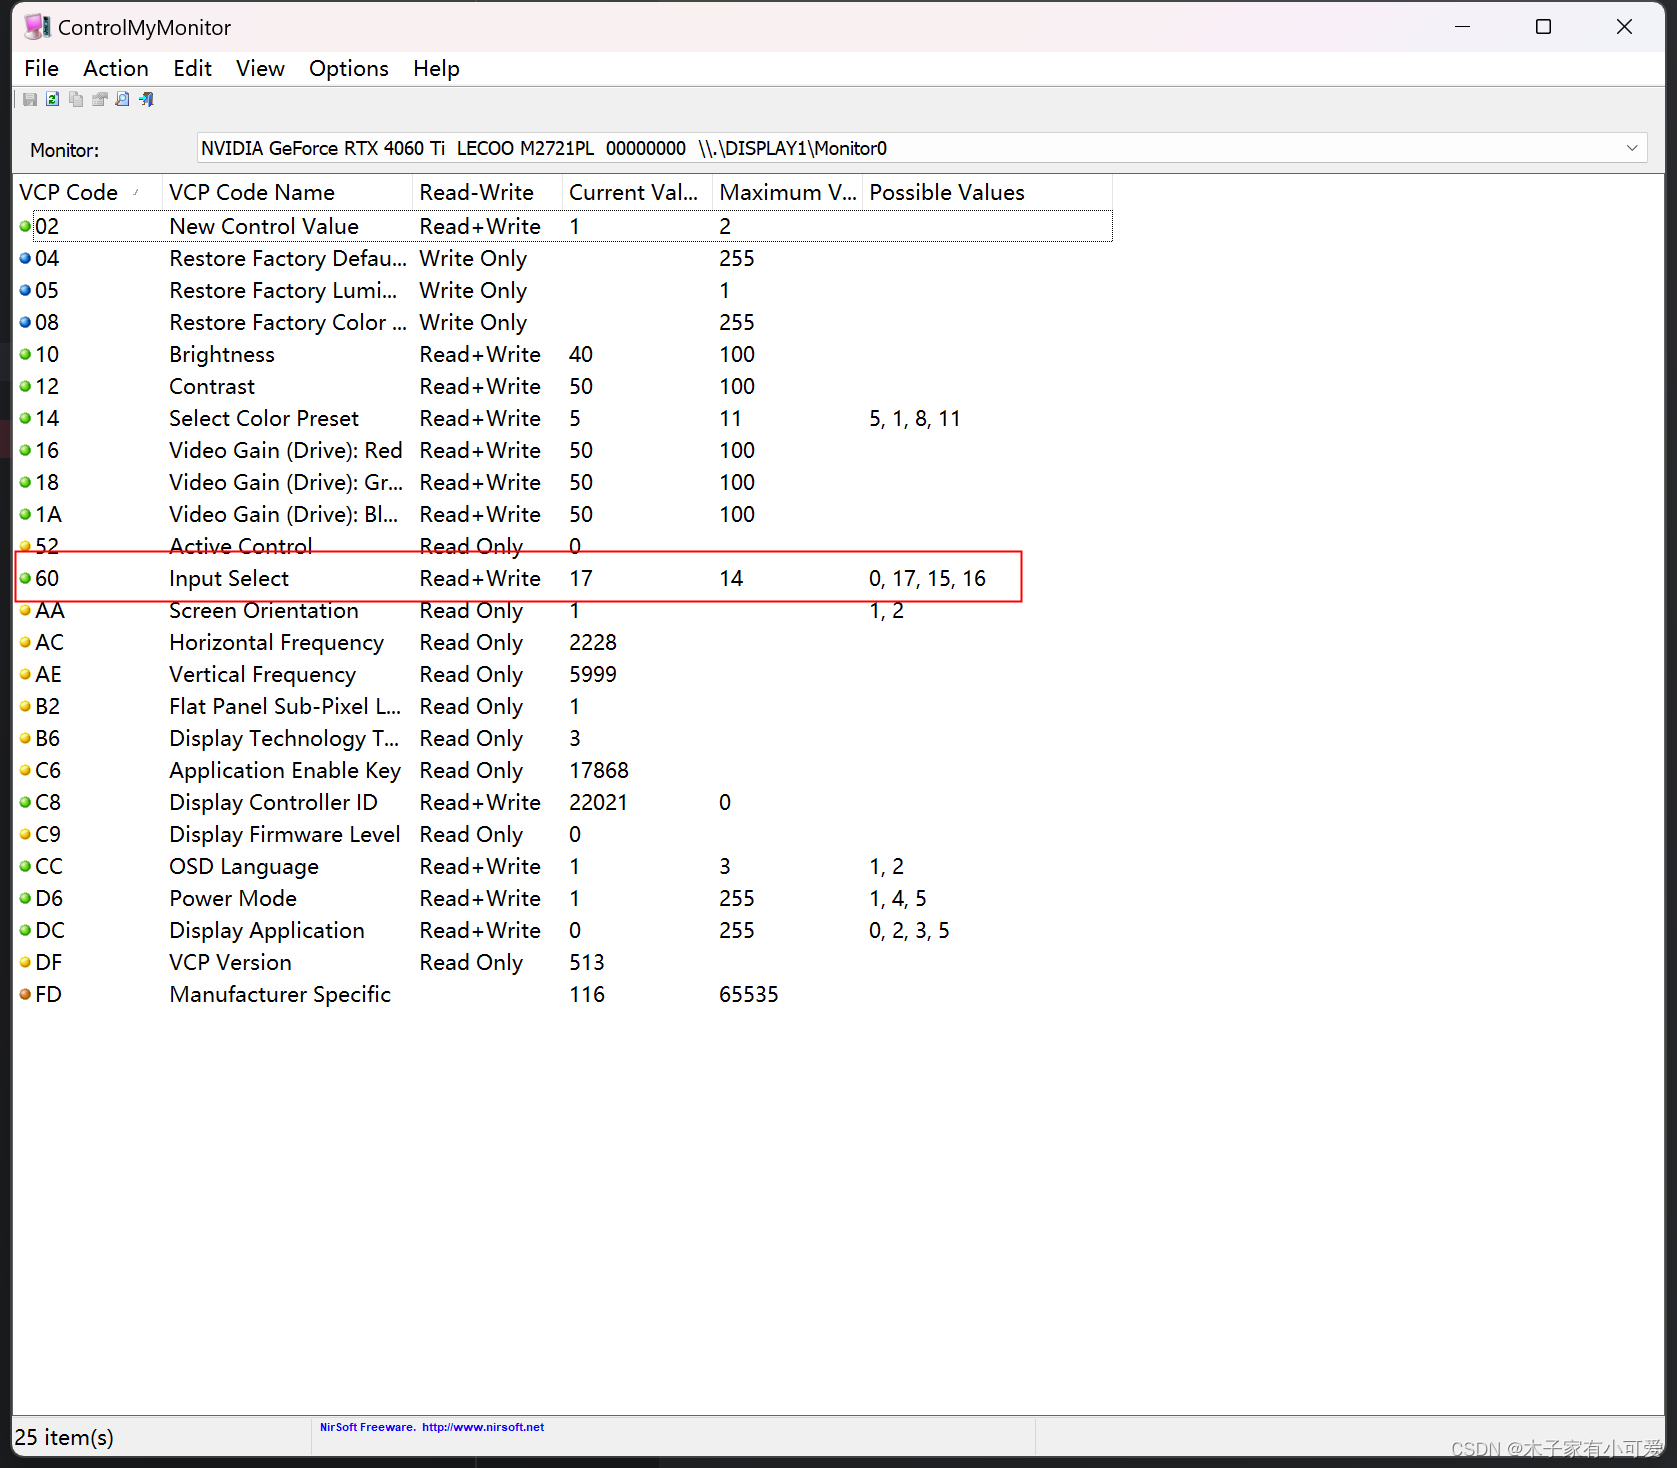Select the Screen Orientation row
The width and height of the screenshot is (1677, 1468).
click(565, 610)
